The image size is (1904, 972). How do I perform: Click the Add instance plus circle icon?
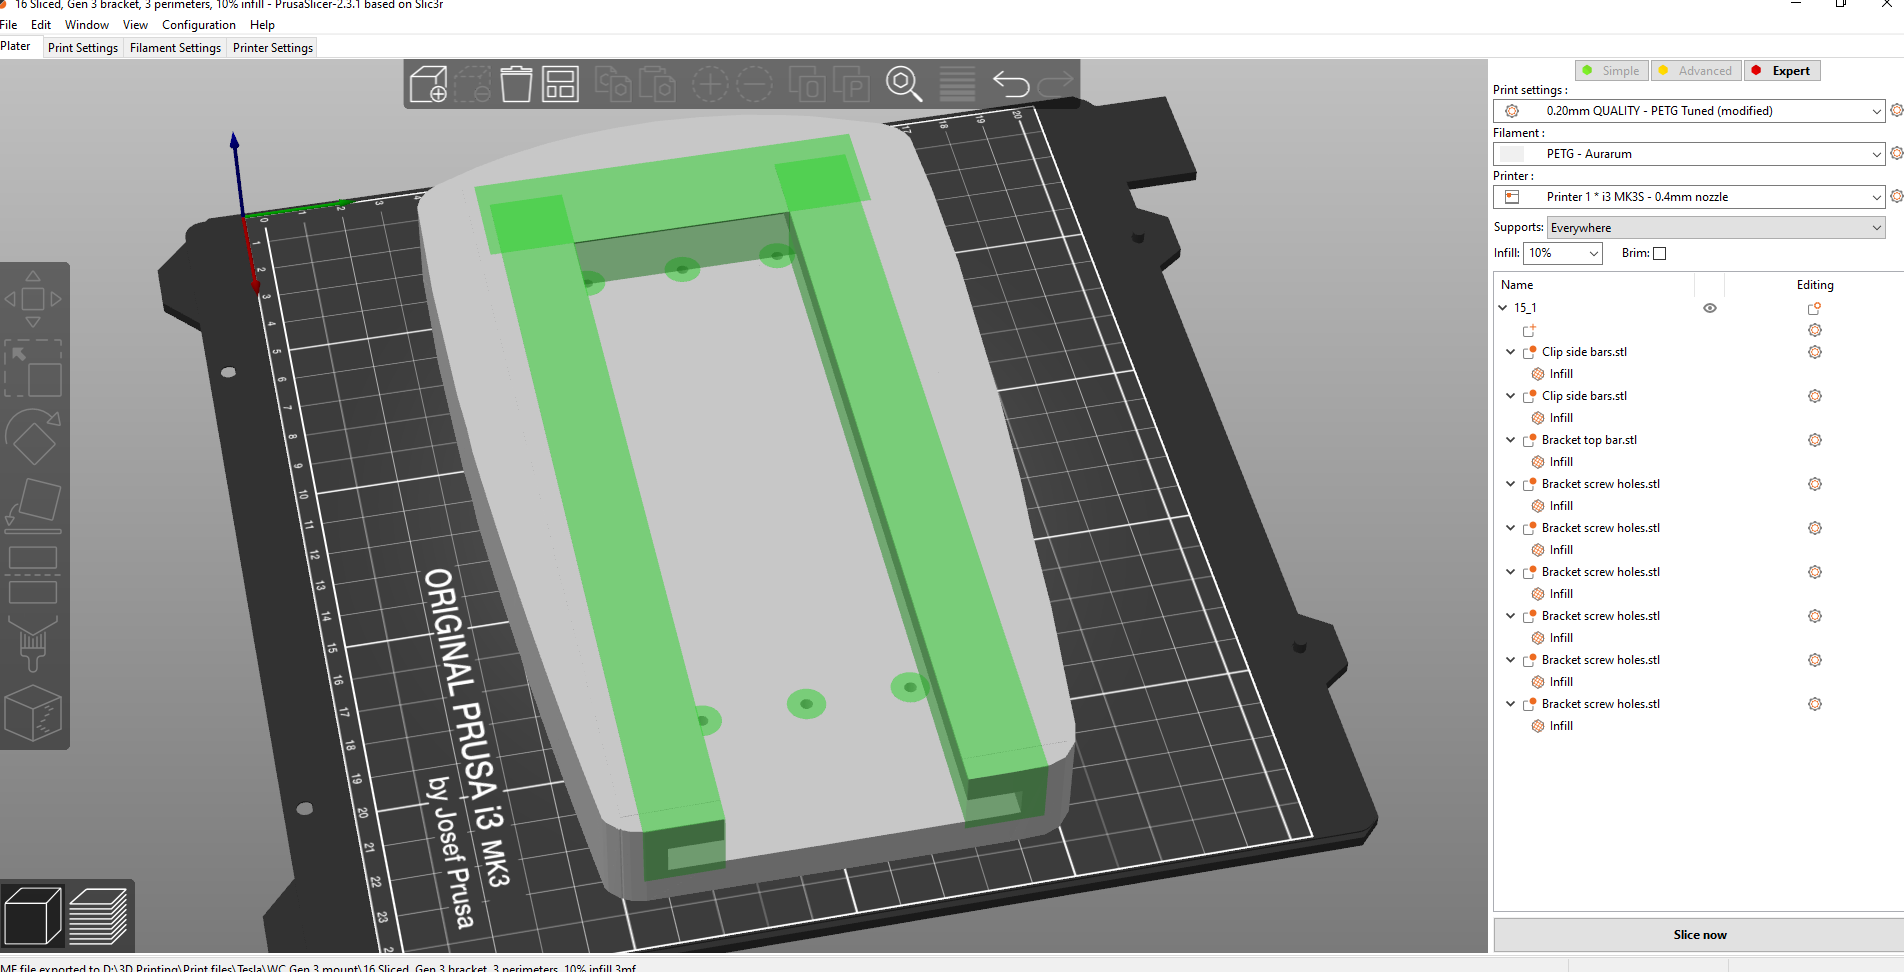pyautogui.click(x=710, y=84)
